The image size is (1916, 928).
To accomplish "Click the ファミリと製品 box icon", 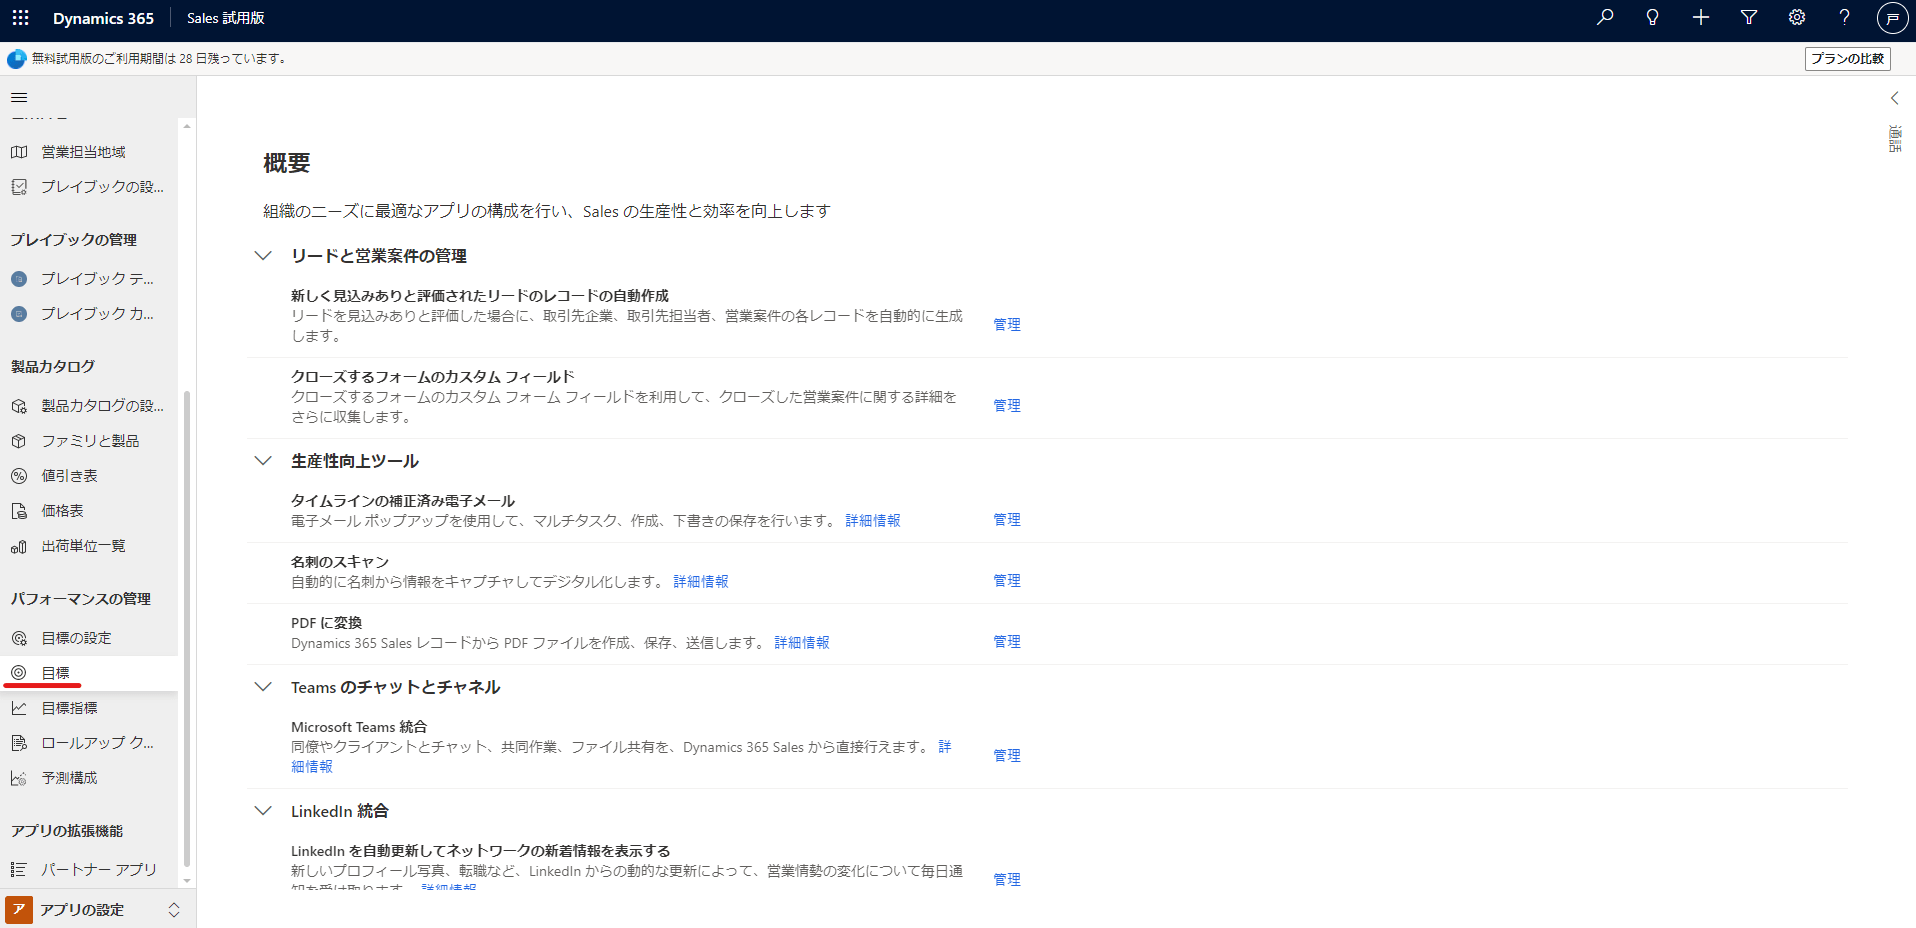I will (19, 441).
